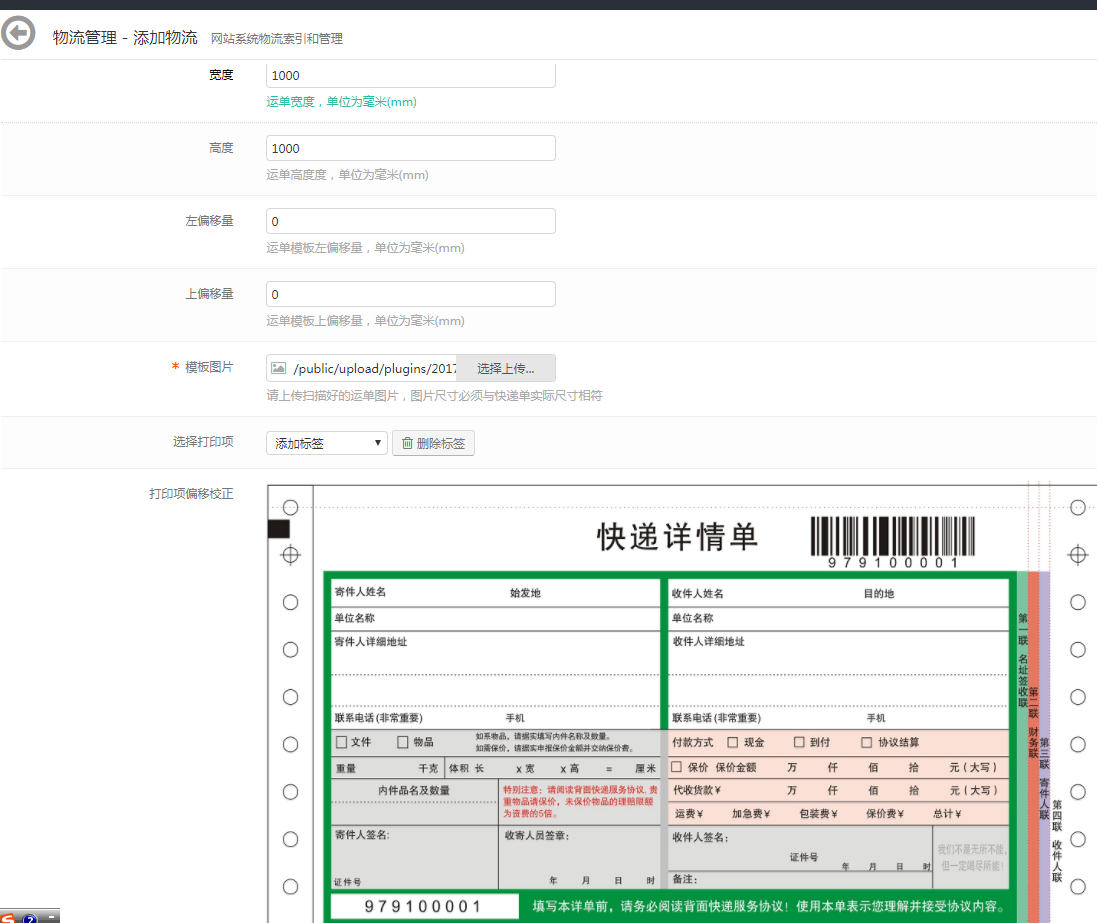Click the trash icon on 删除标签
This screenshot has width=1097, height=923.
pyautogui.click(x=407, y=443)
